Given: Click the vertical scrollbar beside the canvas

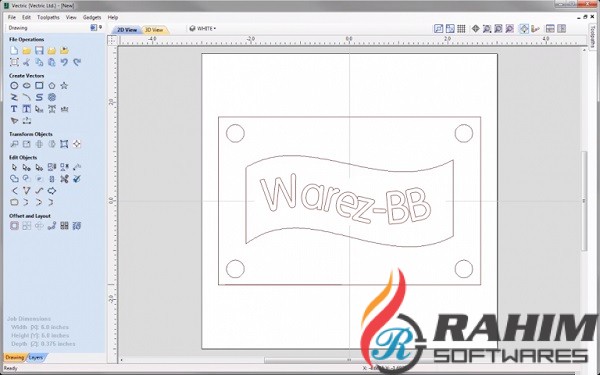Looking at the screenshot, I should [x=584, y=201].
